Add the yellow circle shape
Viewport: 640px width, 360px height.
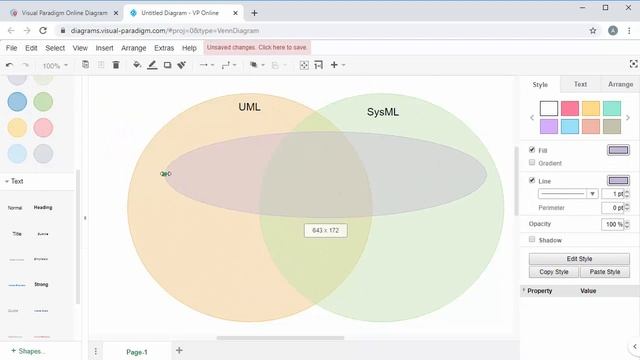tap(17, 128)
